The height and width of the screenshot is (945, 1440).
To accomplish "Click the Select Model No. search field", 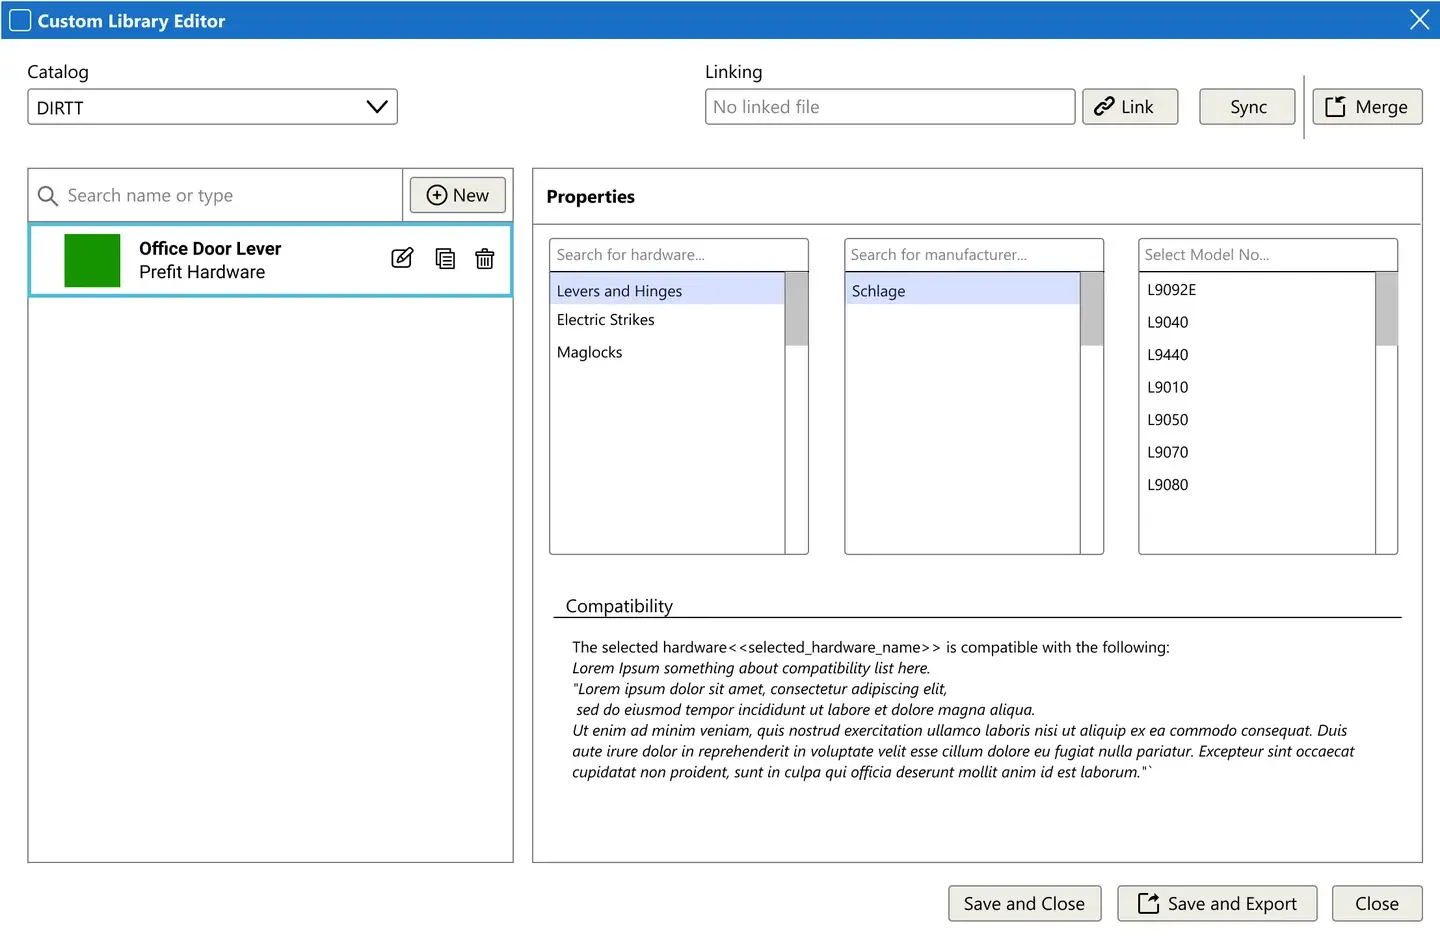I will 1267,255.
